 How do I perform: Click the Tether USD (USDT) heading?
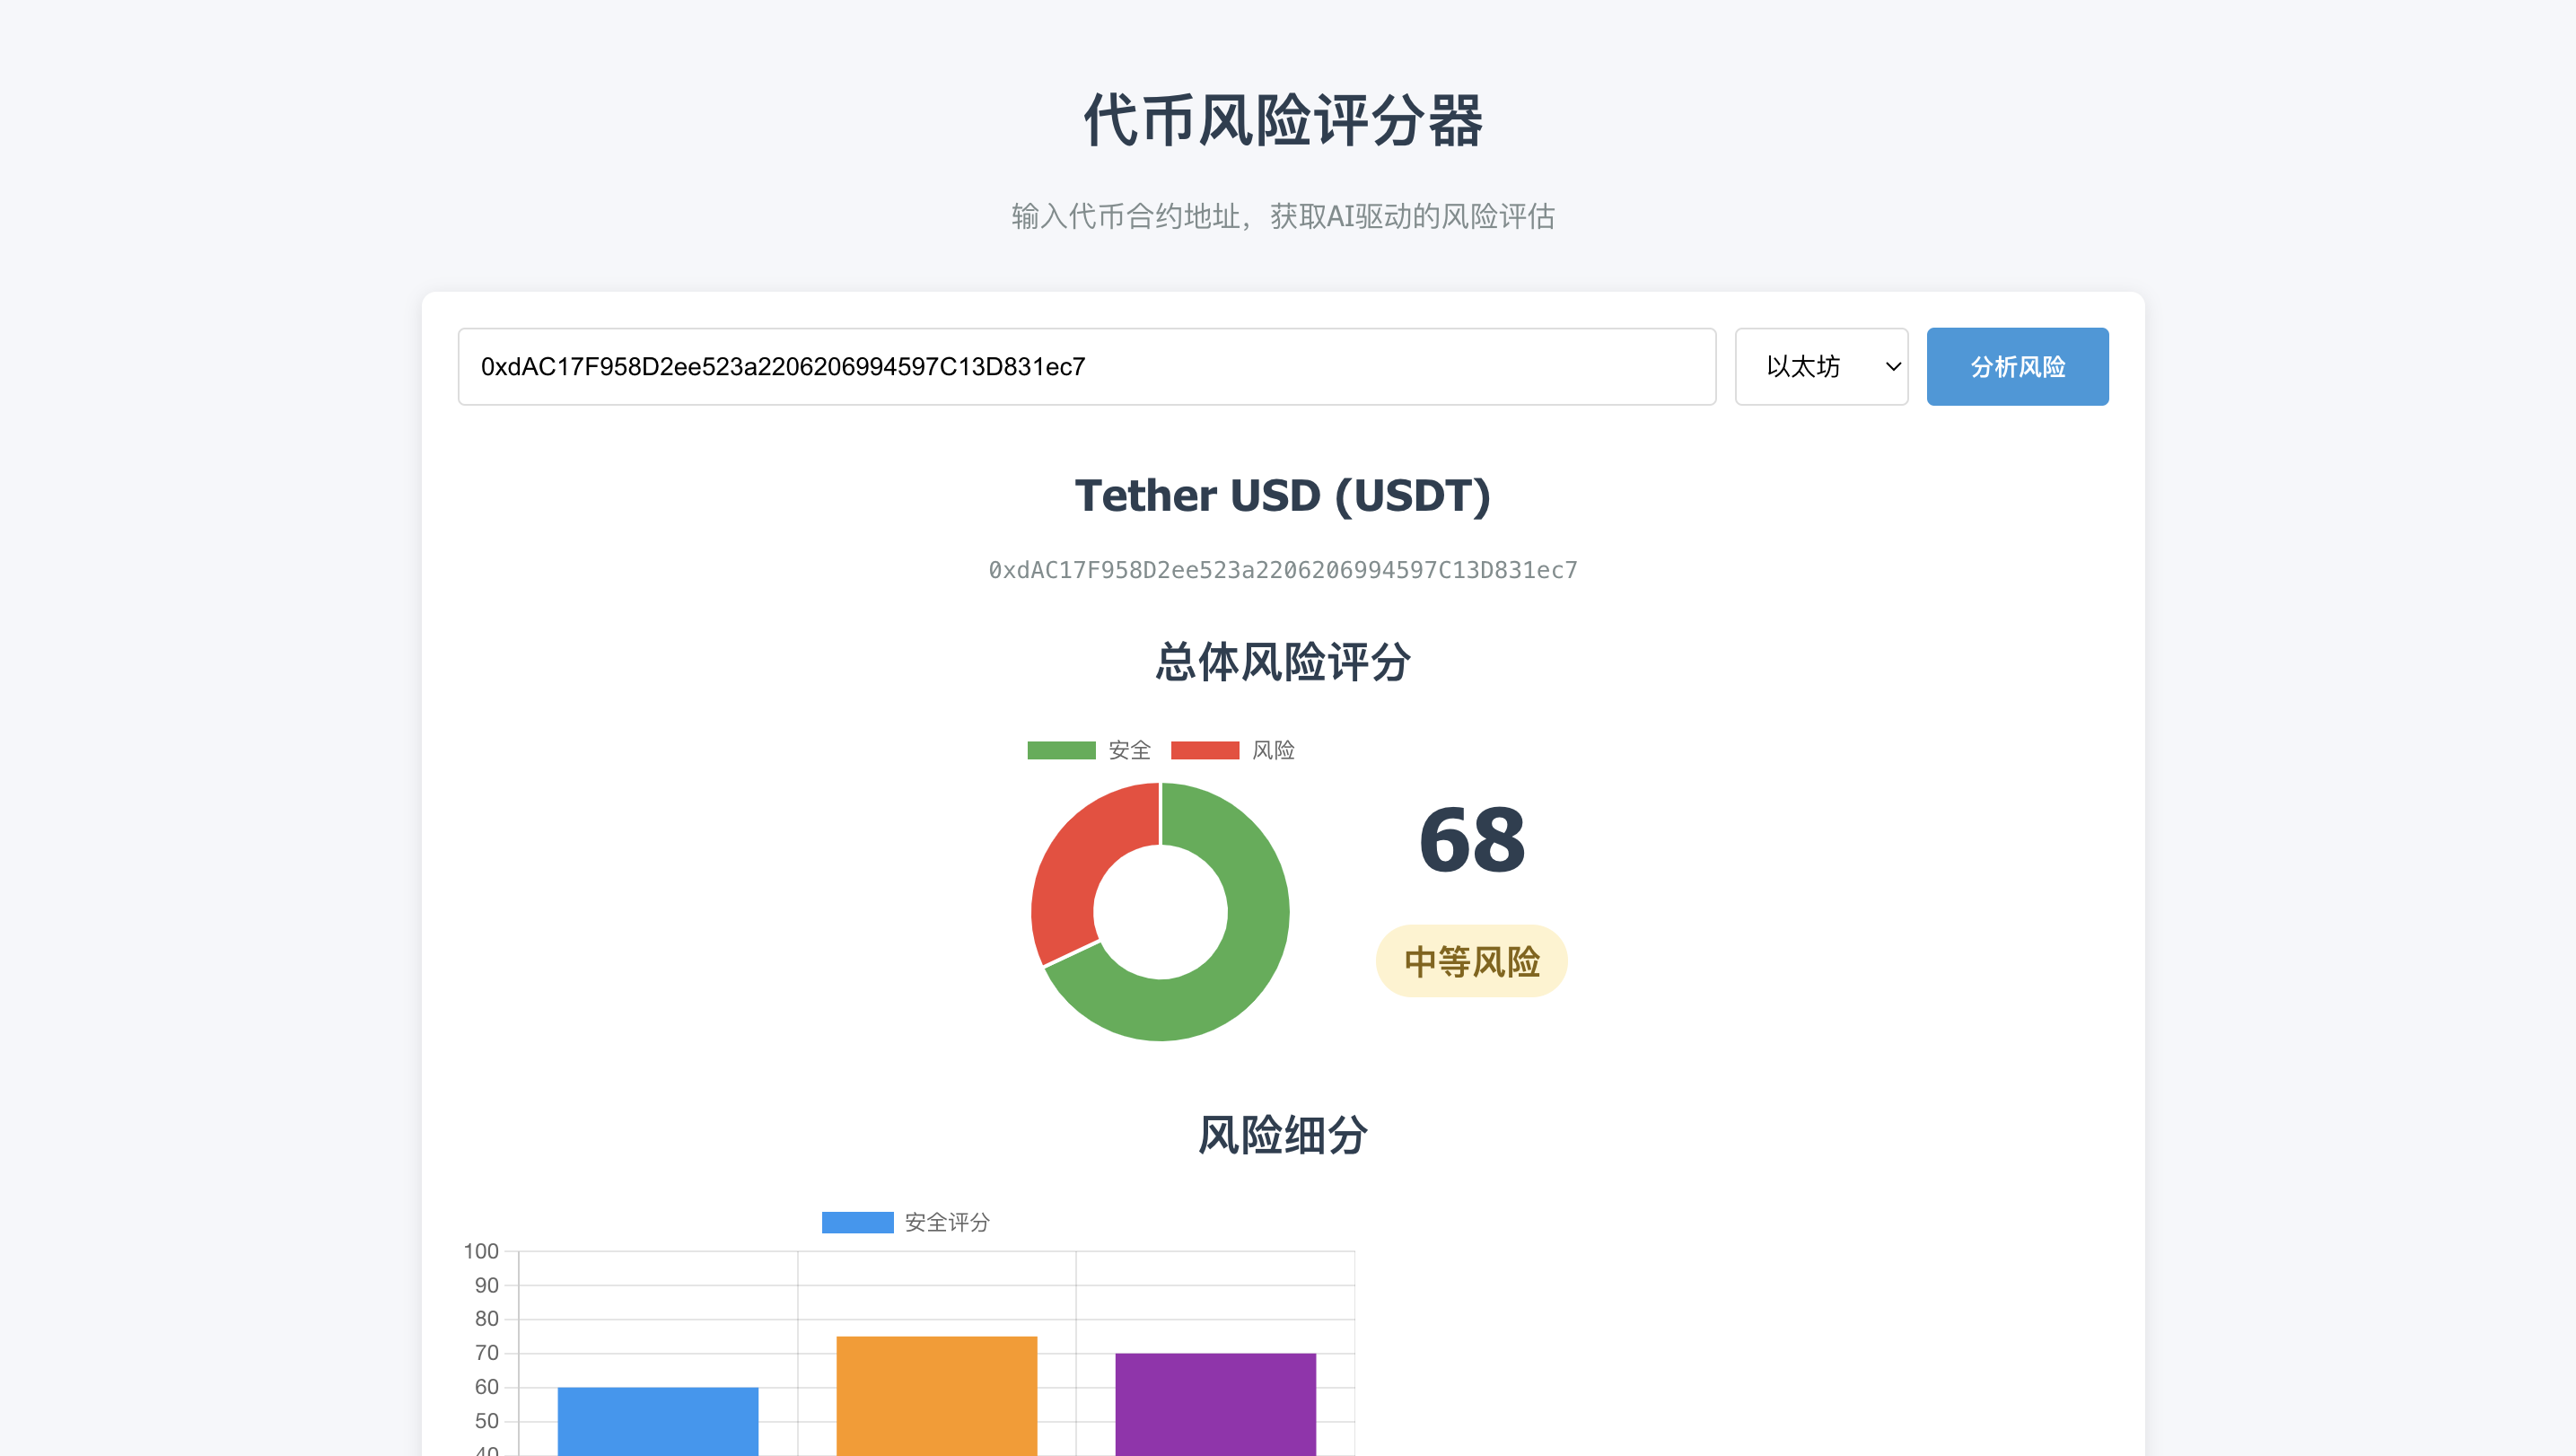point(1282,496)
